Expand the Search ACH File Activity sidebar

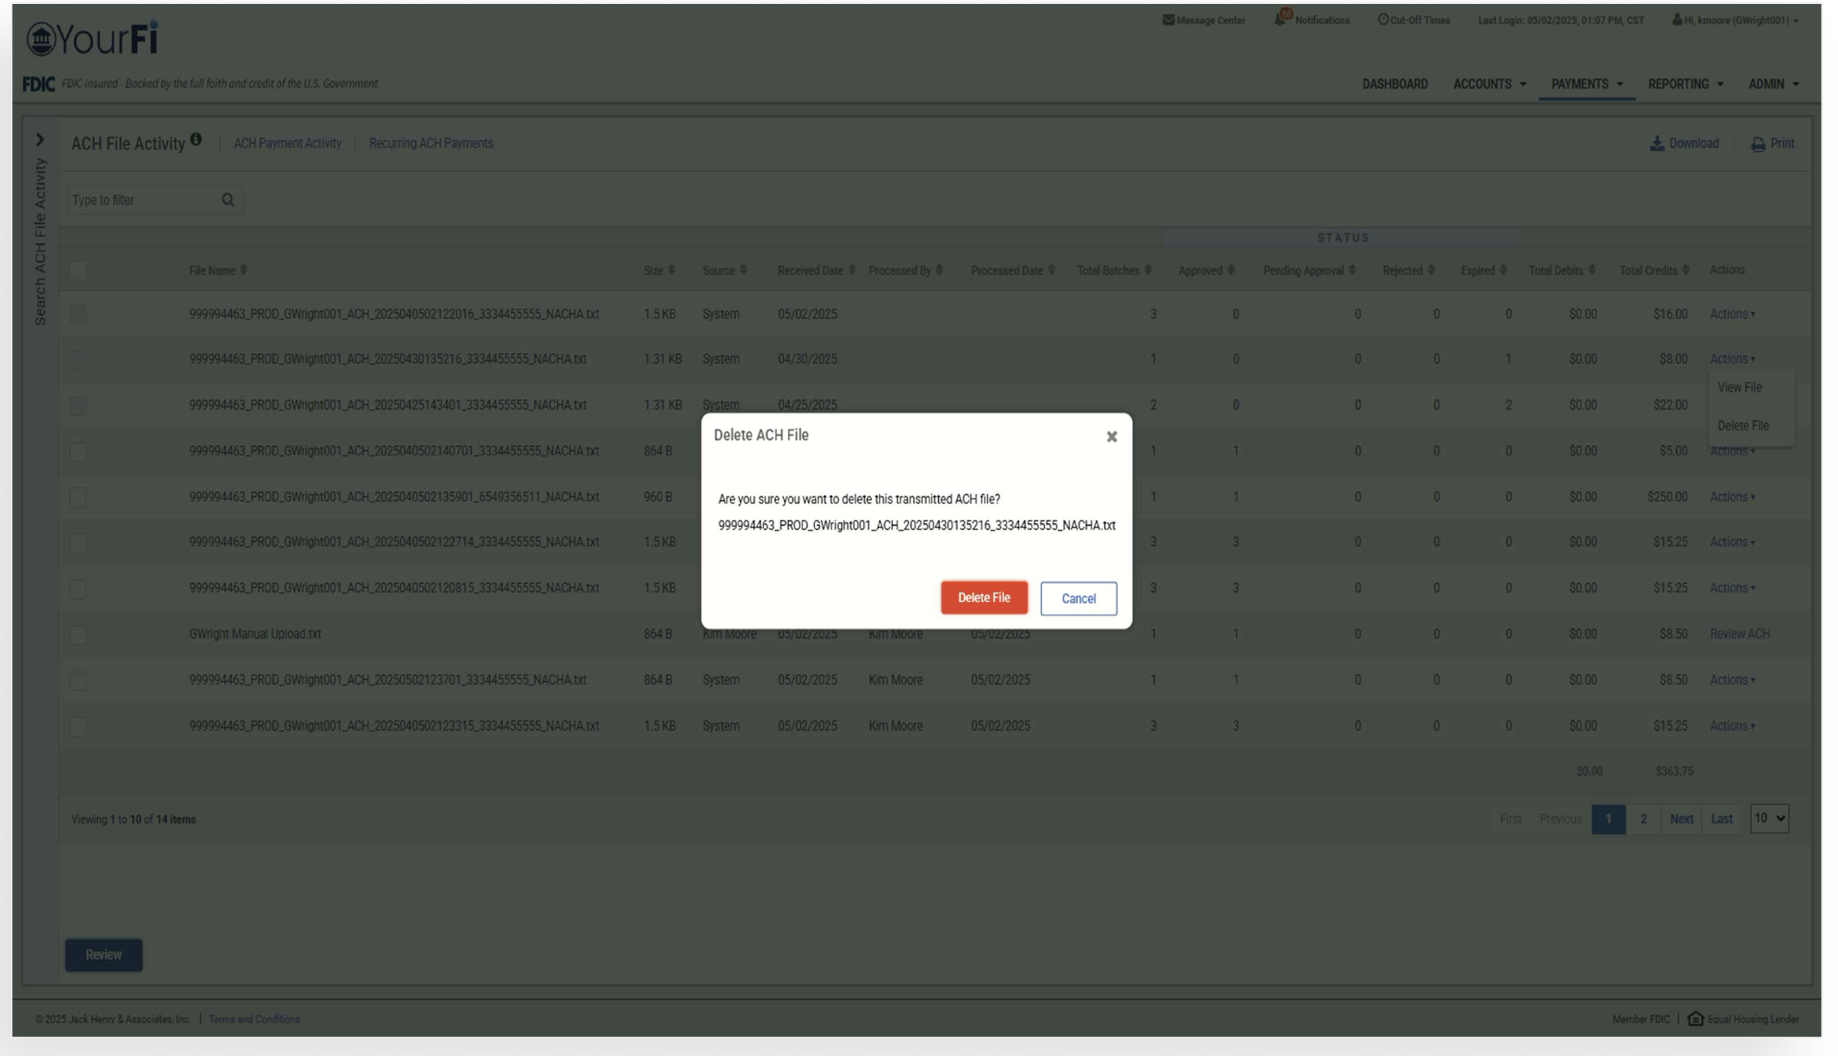click(40, 140)
